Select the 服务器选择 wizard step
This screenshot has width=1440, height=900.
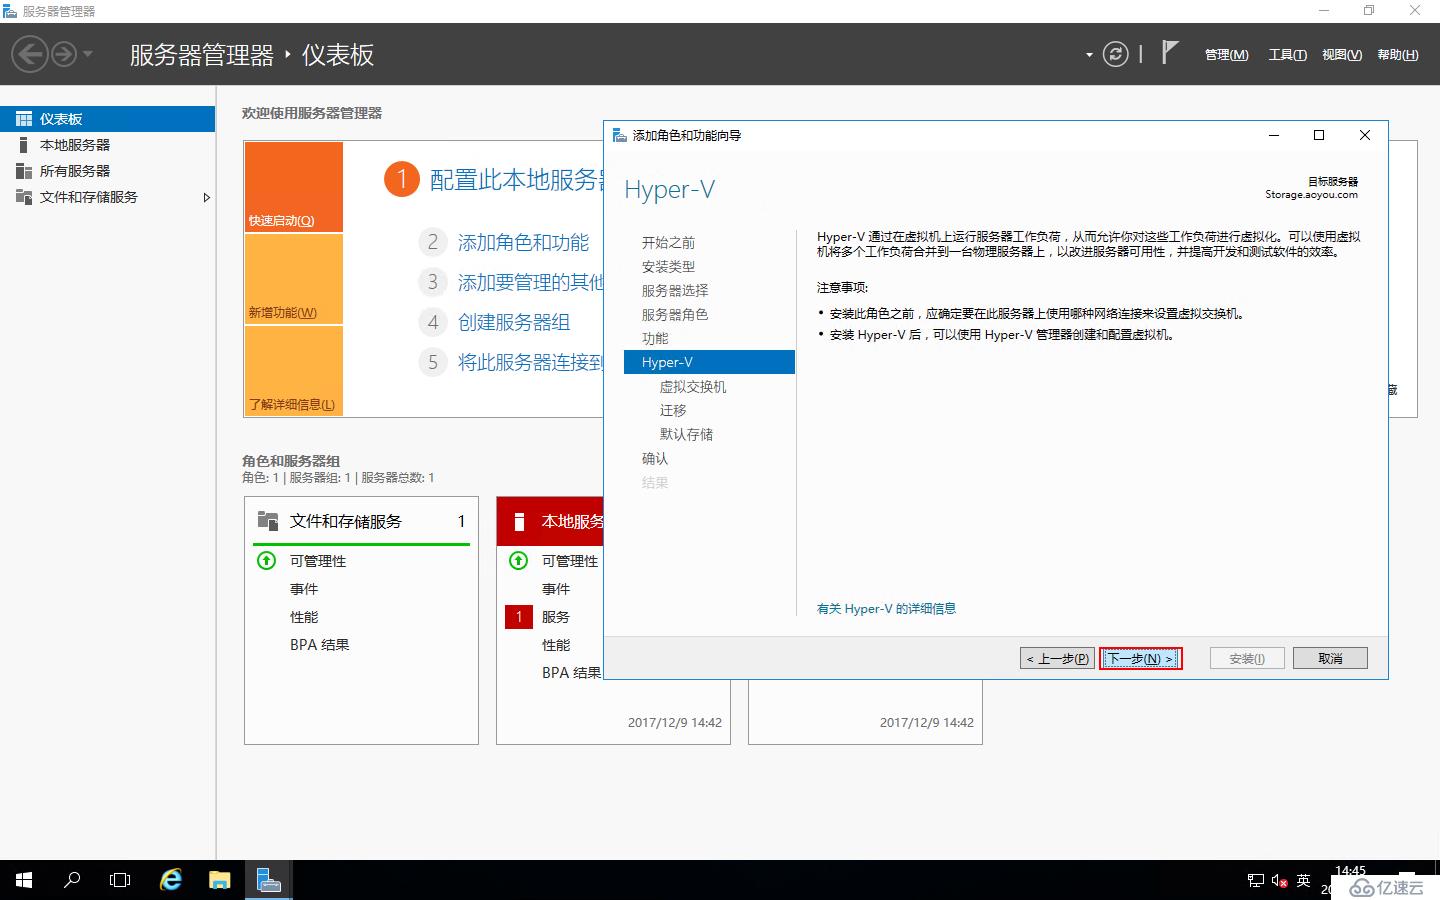675,291
